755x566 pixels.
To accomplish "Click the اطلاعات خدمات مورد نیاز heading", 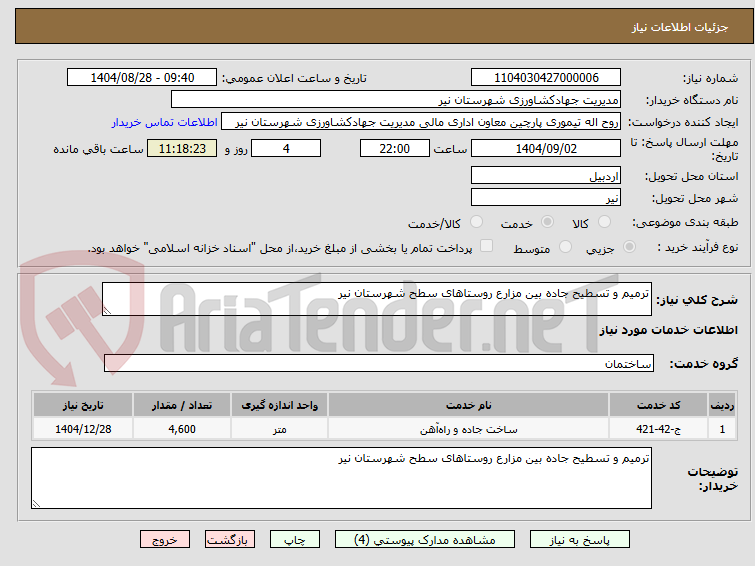I will (668, 330).
